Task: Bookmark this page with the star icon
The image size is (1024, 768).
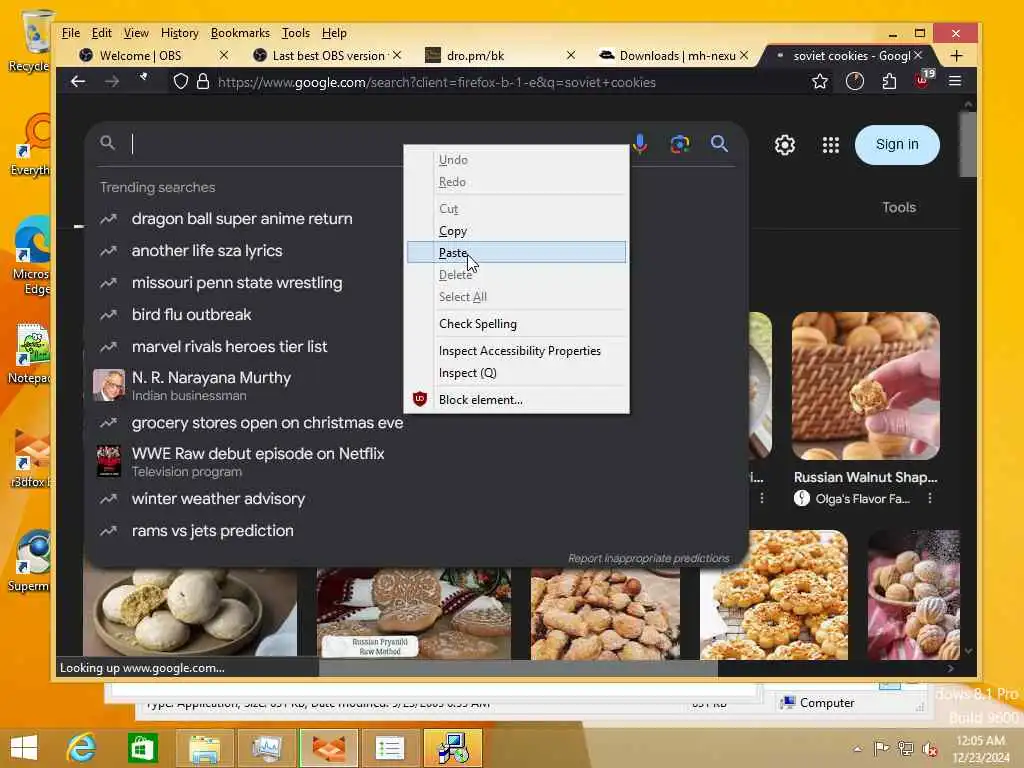Action: tap(820, 82)
